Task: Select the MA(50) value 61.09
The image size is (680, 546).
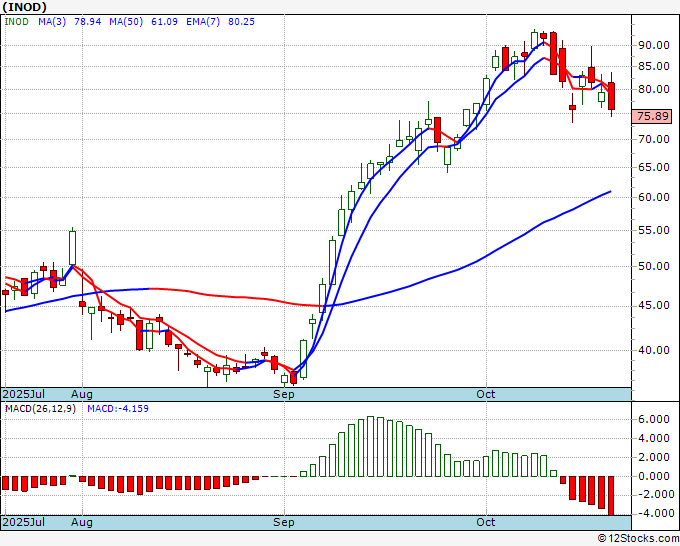Action: (x=164, y=22)
